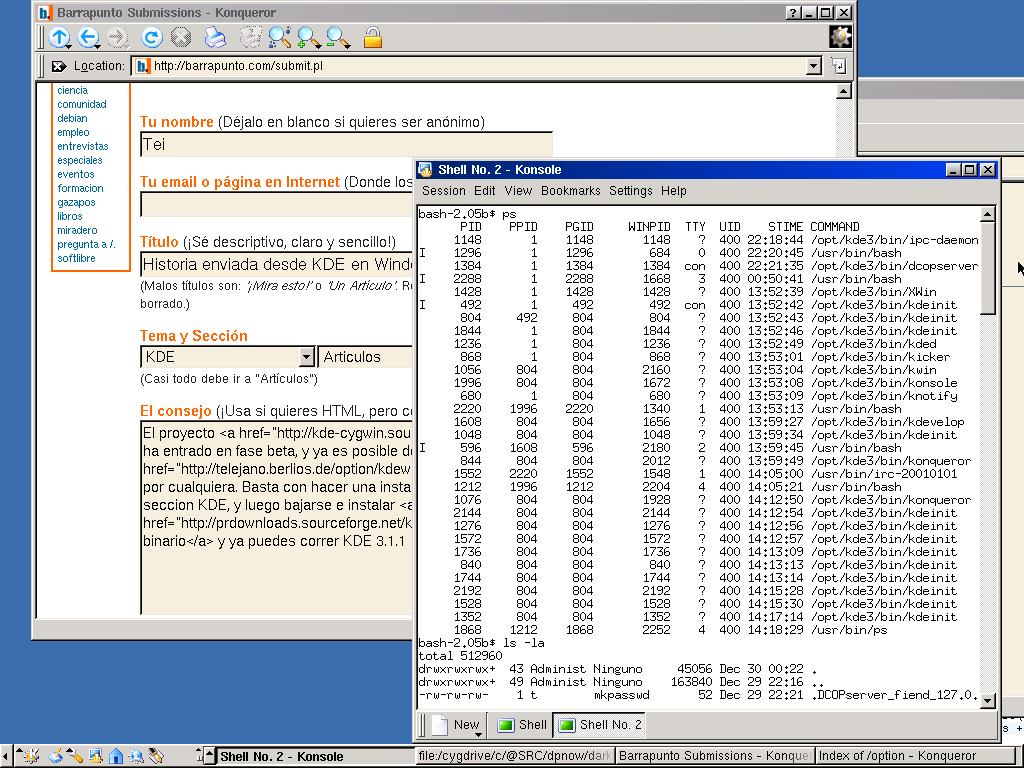Open Konsole's Bookmarks menu
The image size is (1024, 768).
pyautogui.click(x=571, y=191)
